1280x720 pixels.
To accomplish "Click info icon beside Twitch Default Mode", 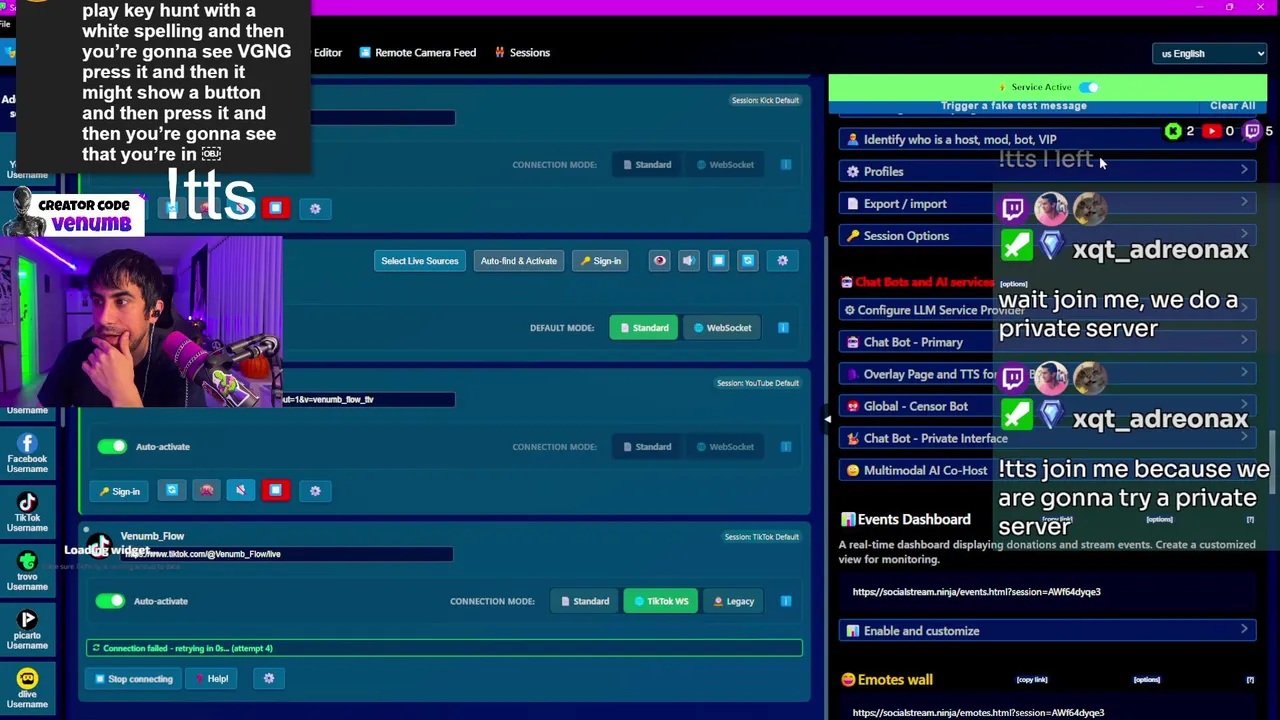I will point(783,328).
